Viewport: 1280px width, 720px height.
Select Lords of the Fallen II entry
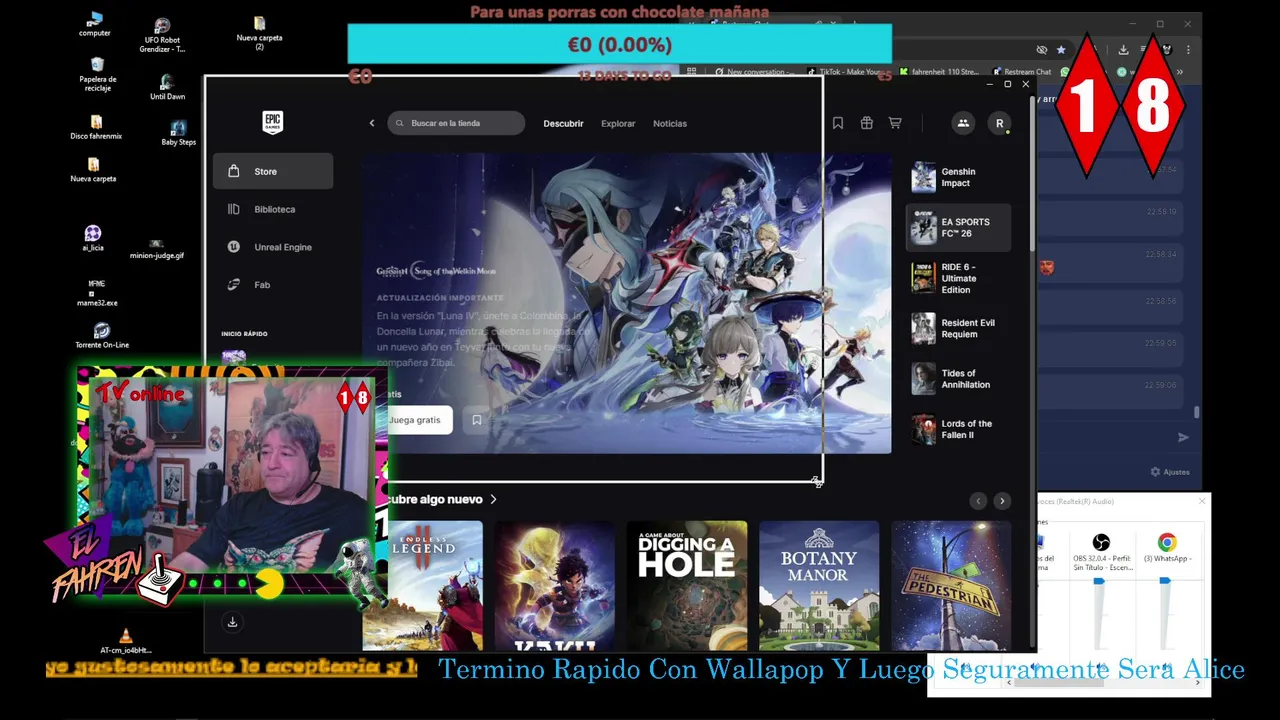point(958,429)
